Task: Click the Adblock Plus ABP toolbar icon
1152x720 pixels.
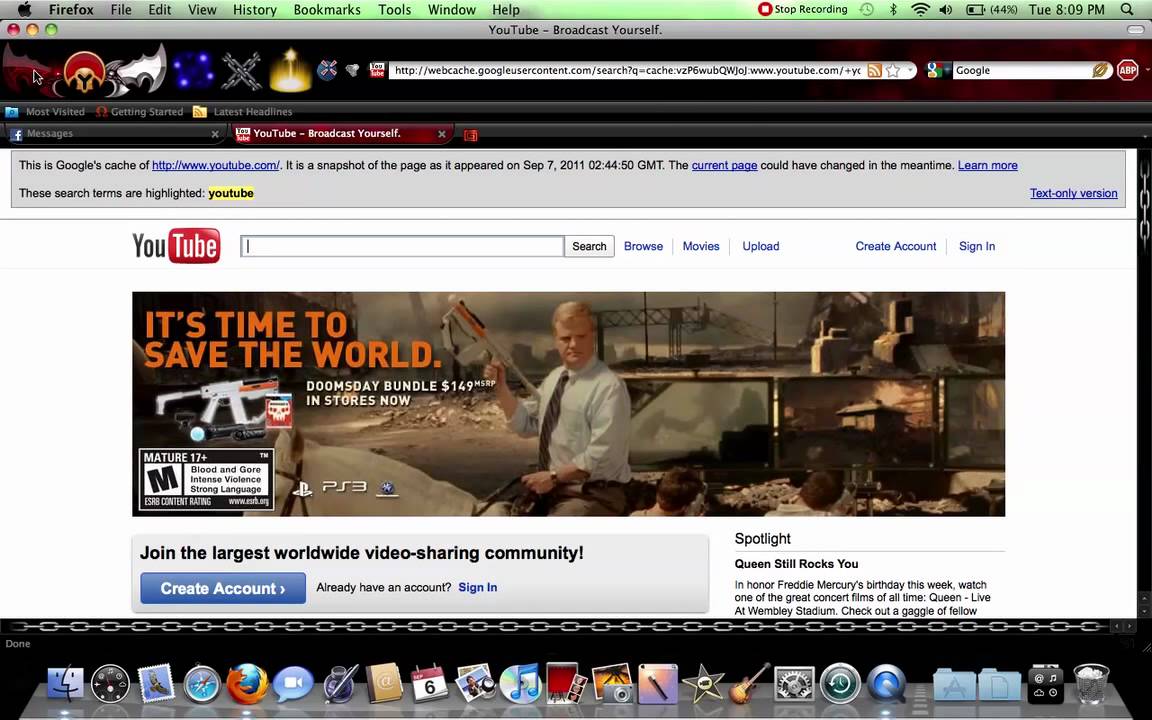Action: [x=1127, y=70]
